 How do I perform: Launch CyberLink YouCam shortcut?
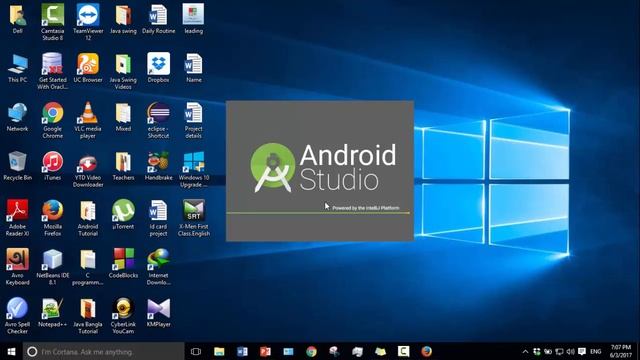[123, 309]
